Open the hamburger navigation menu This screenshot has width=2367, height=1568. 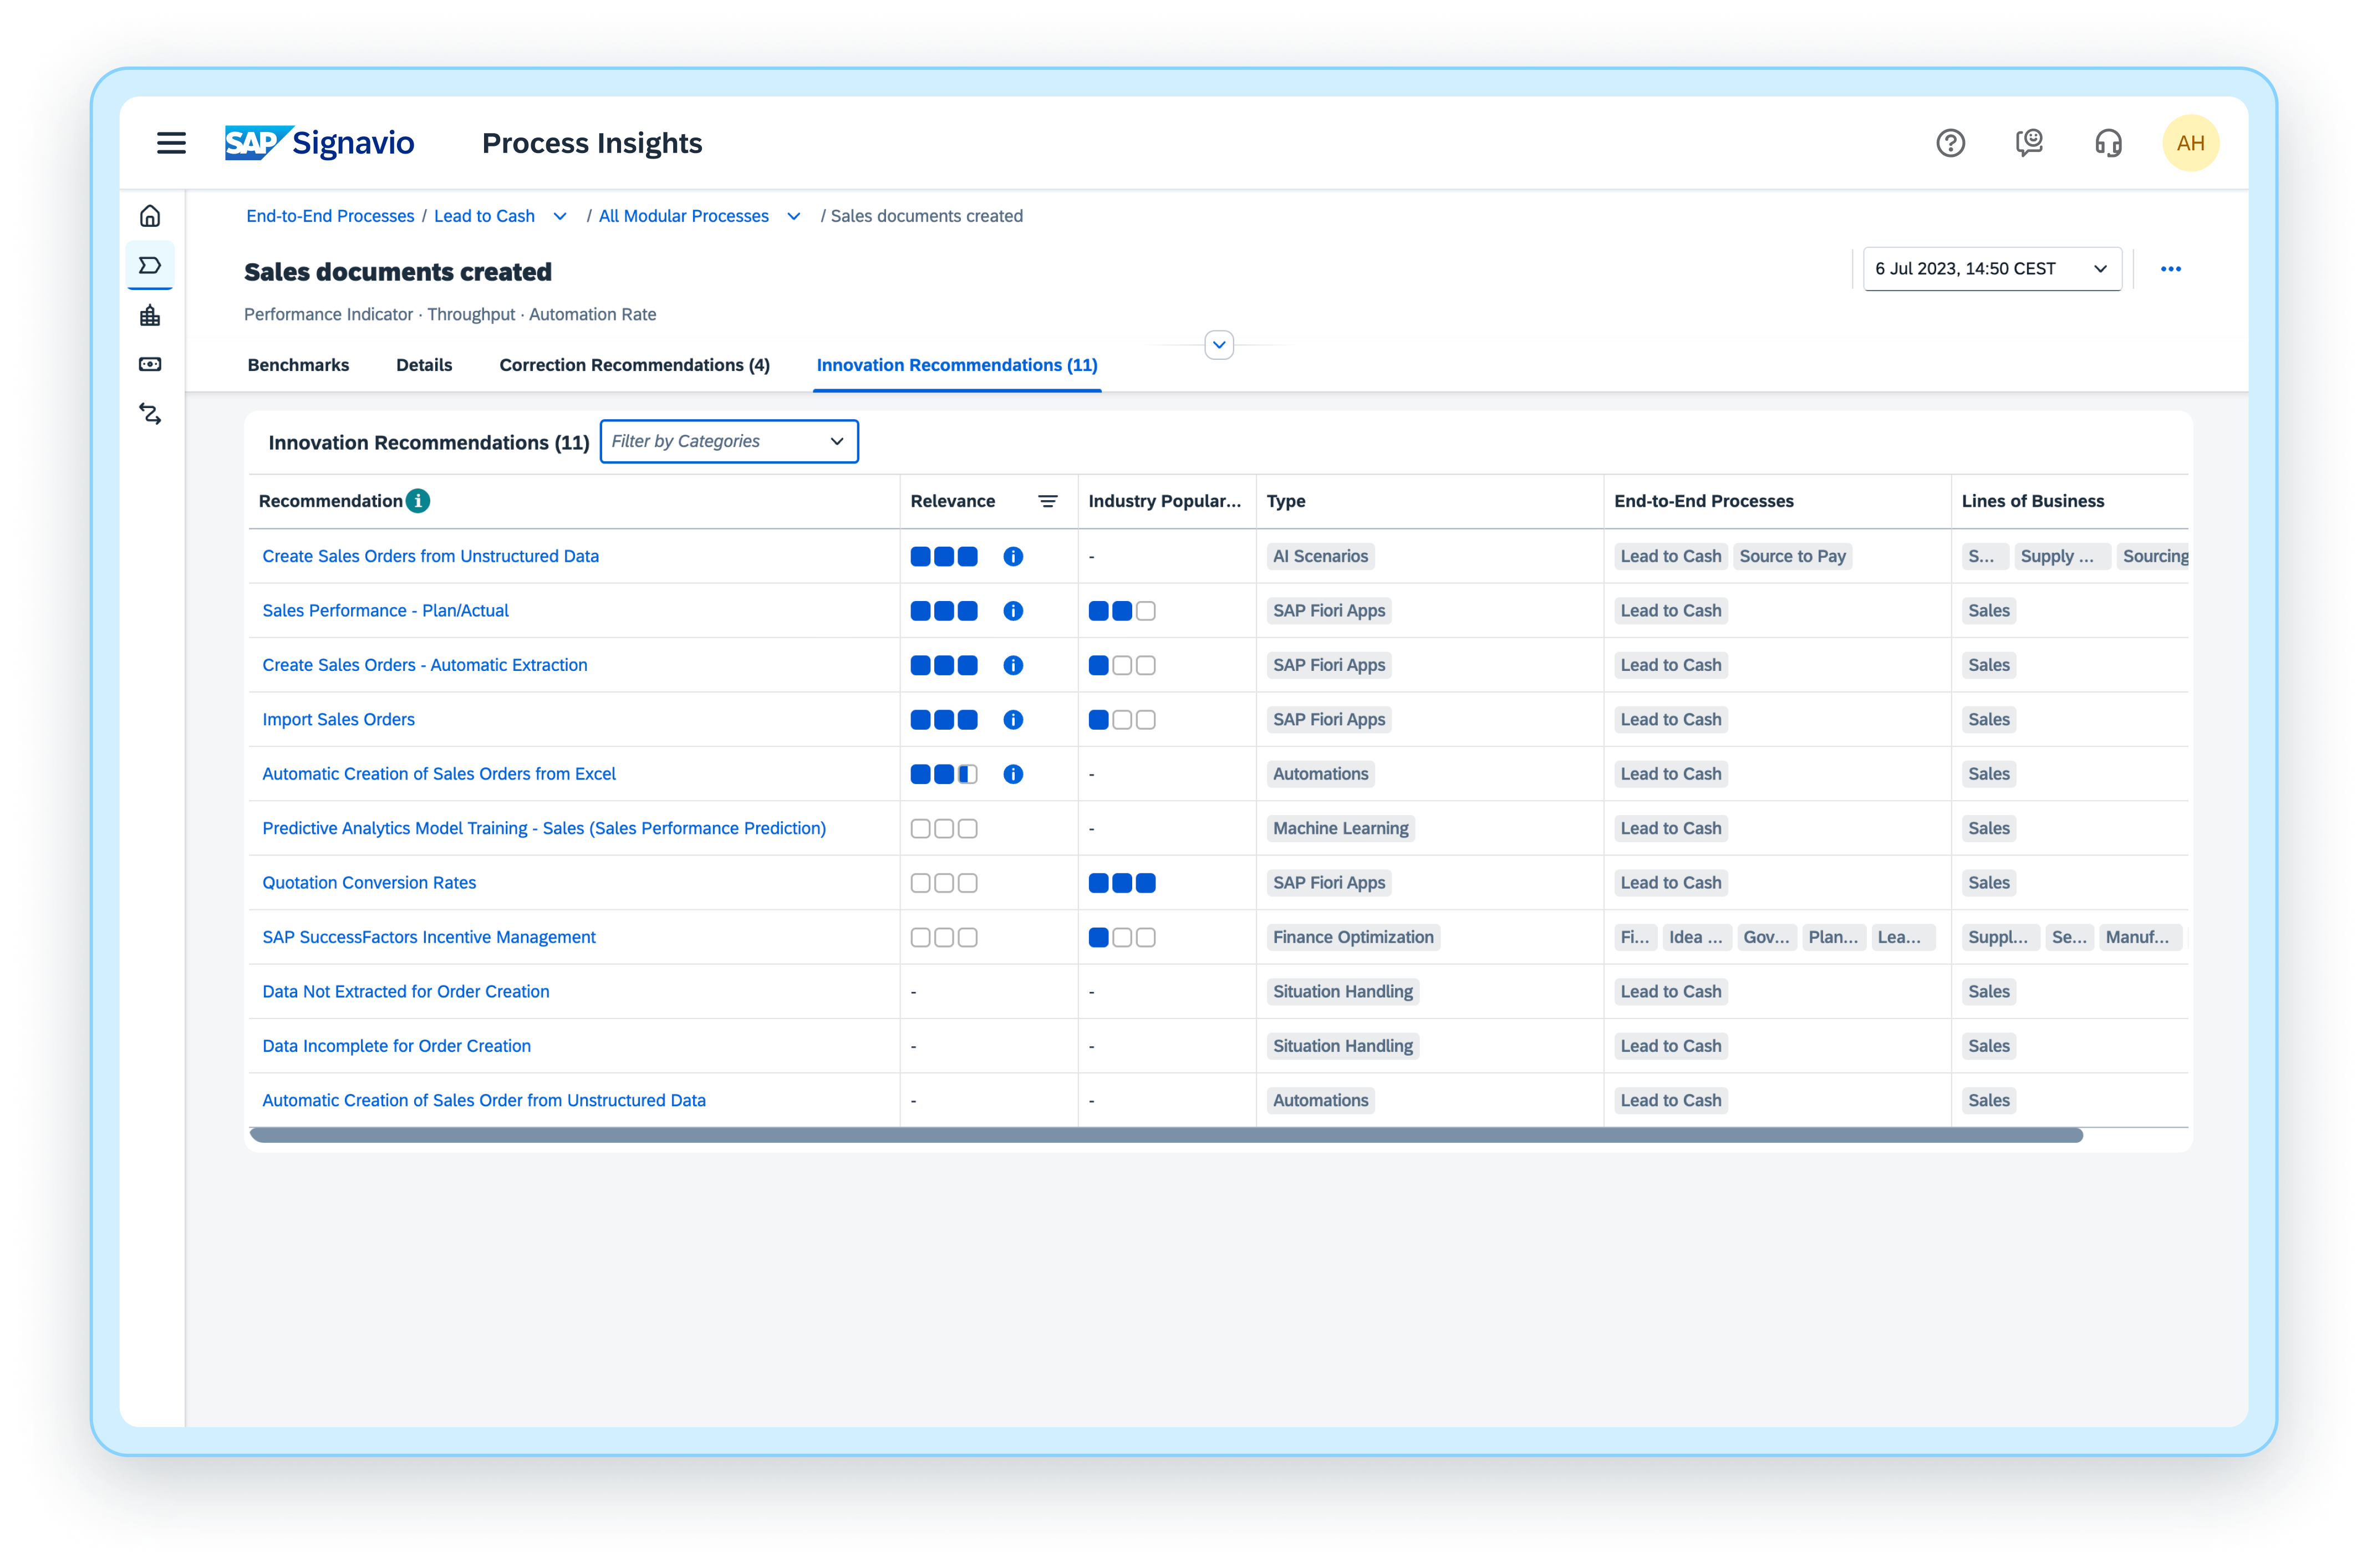[171, 142]
